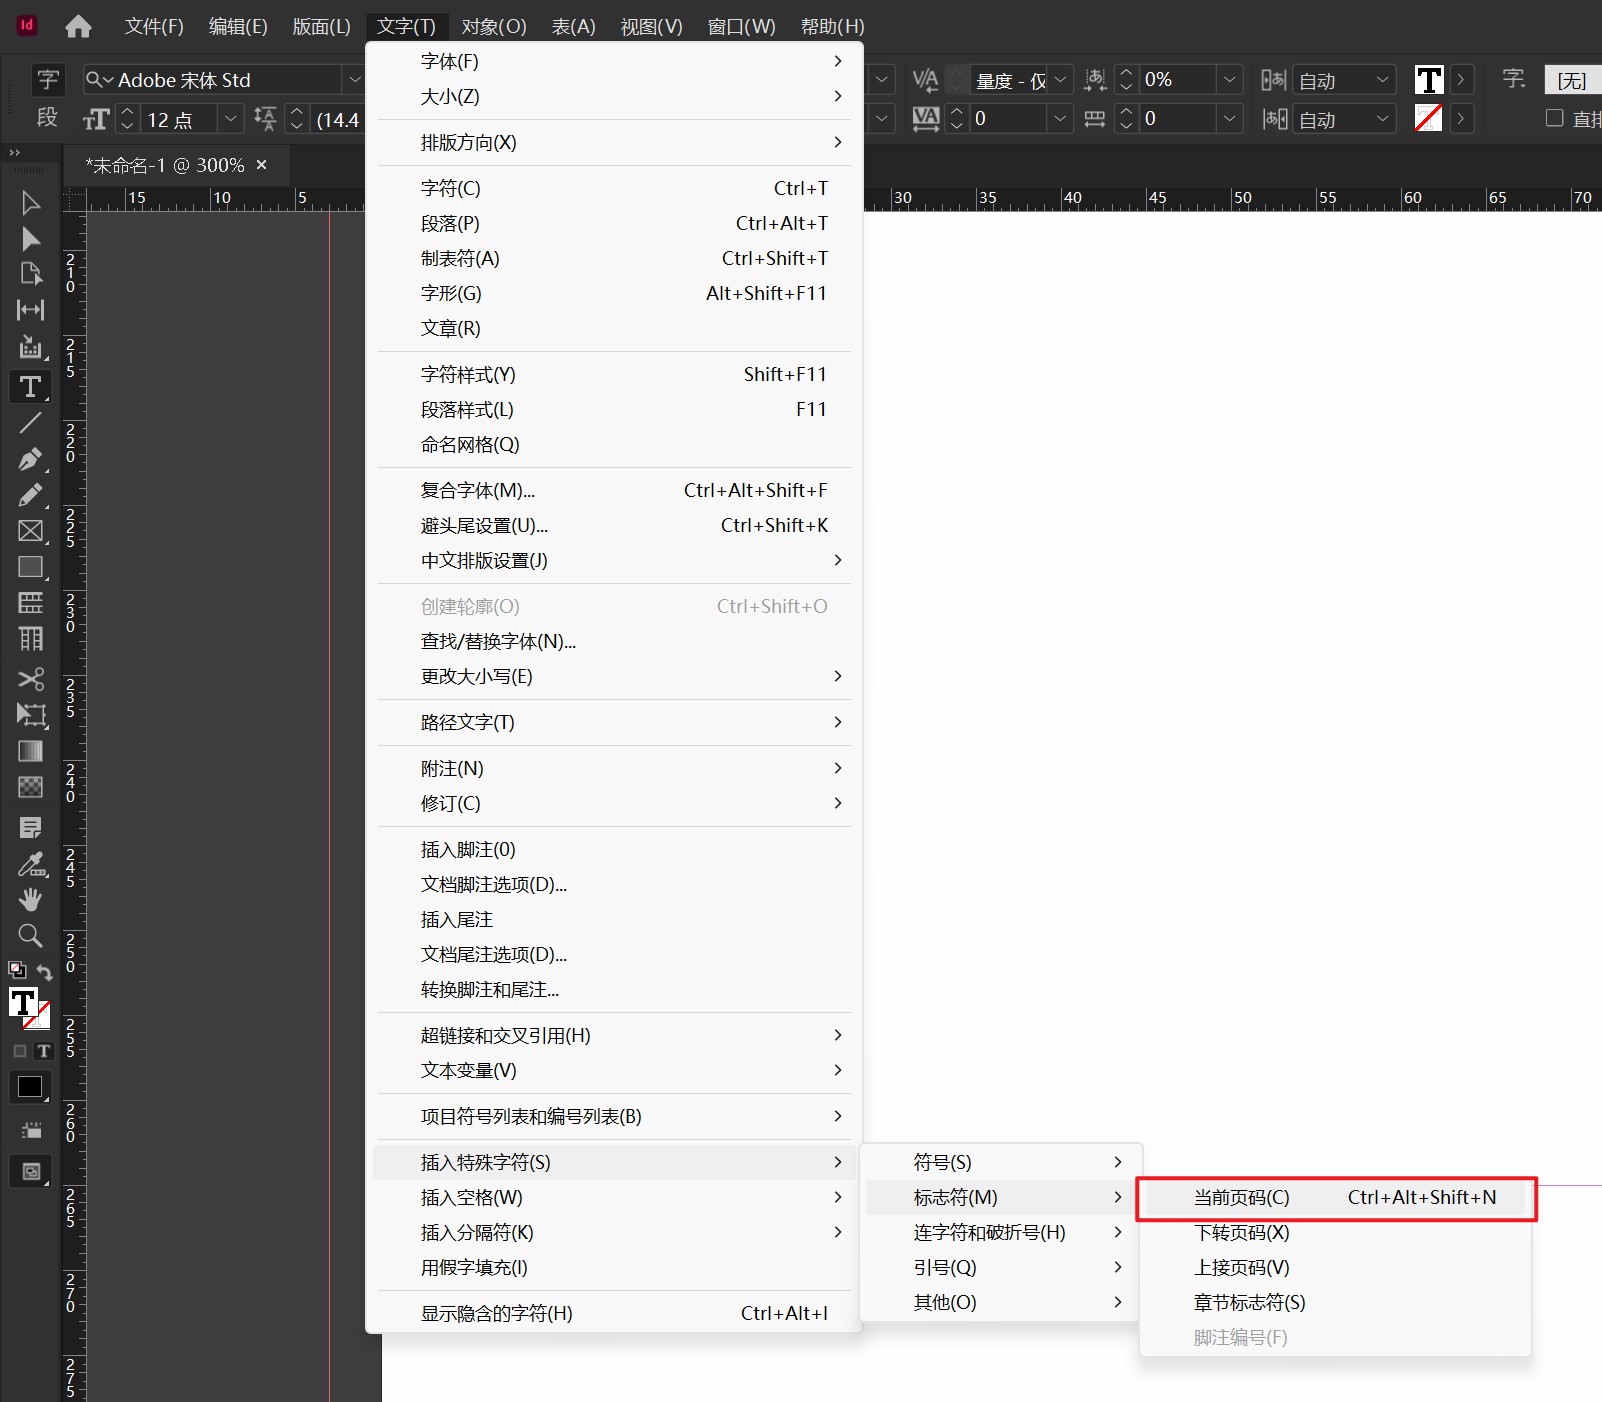Click the 查找/替换字体(N)... entry
The height and width of the screenshot is (1402, 1602).
coord(498,641)
